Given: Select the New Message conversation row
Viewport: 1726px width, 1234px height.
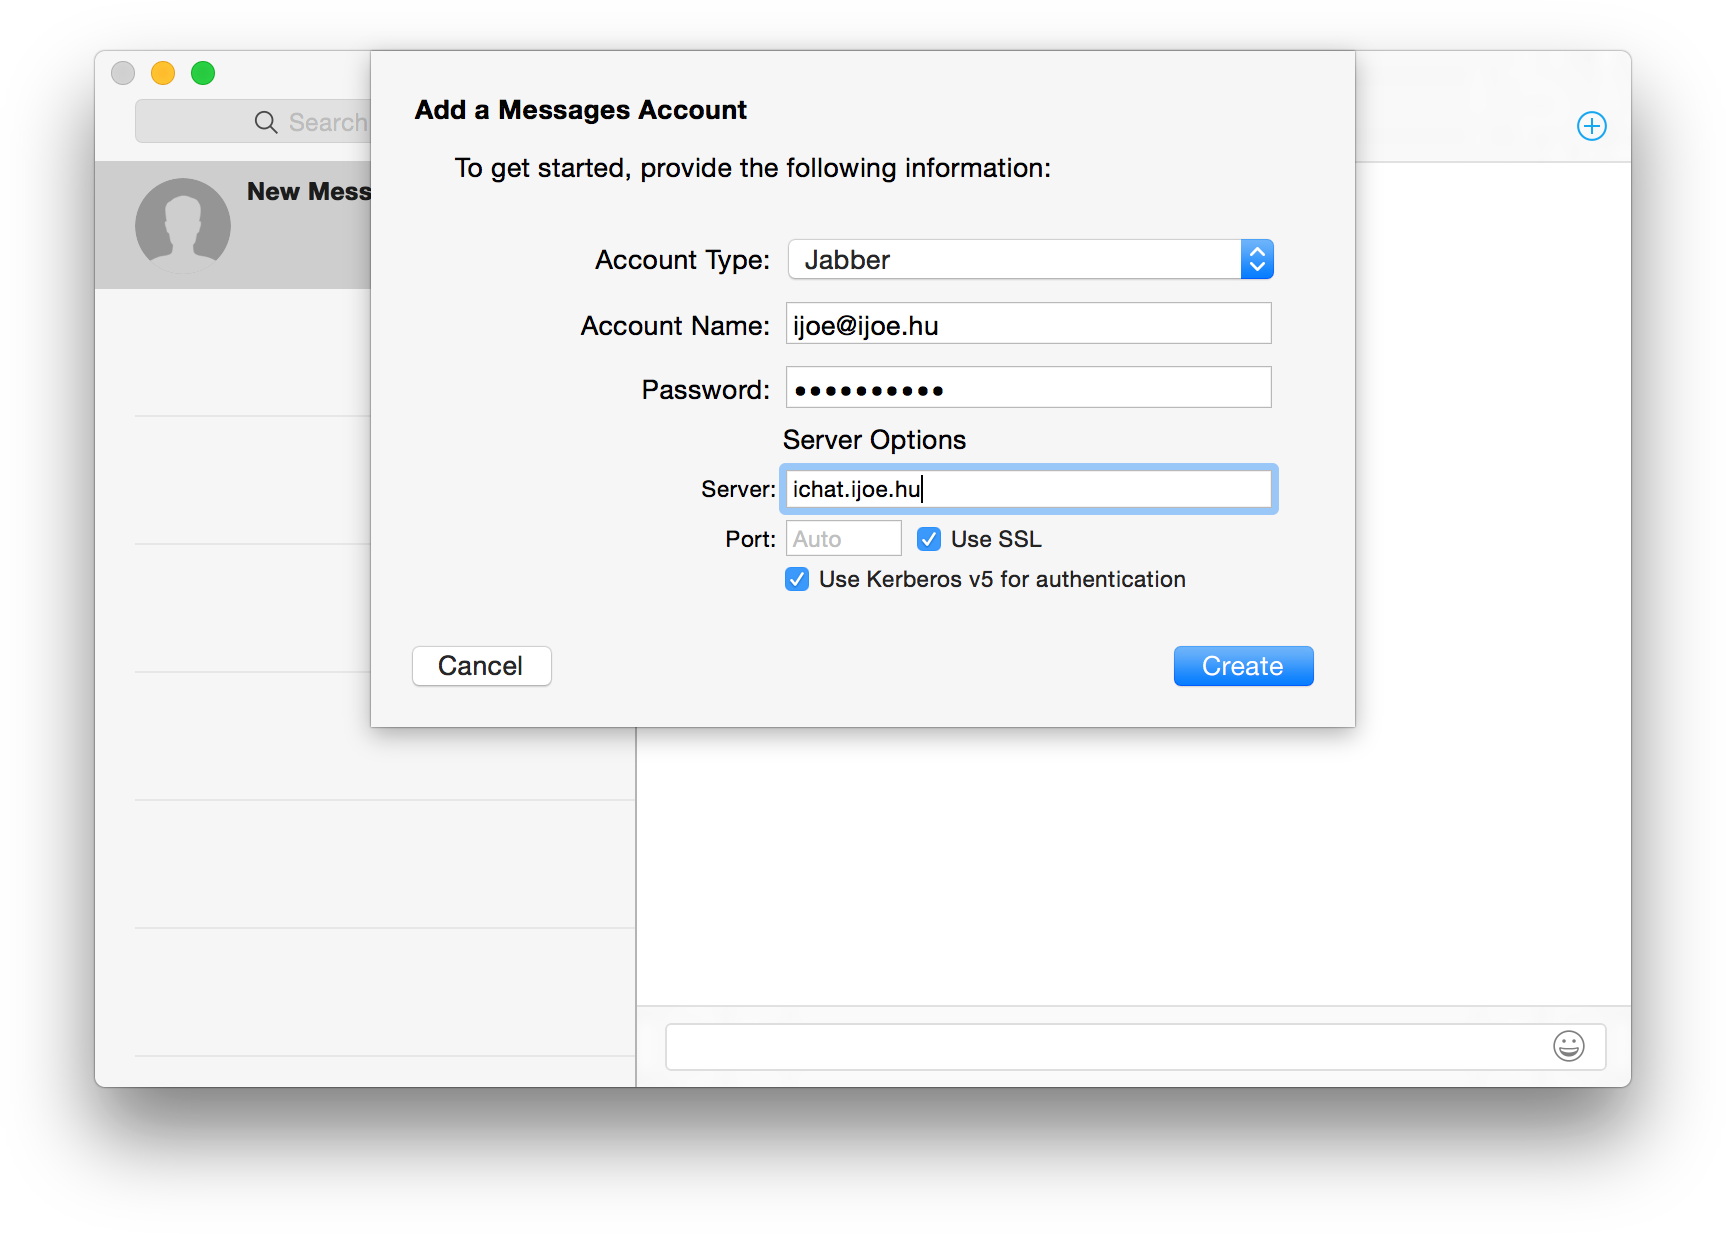Looking at the screenshot, I should 233,225.
